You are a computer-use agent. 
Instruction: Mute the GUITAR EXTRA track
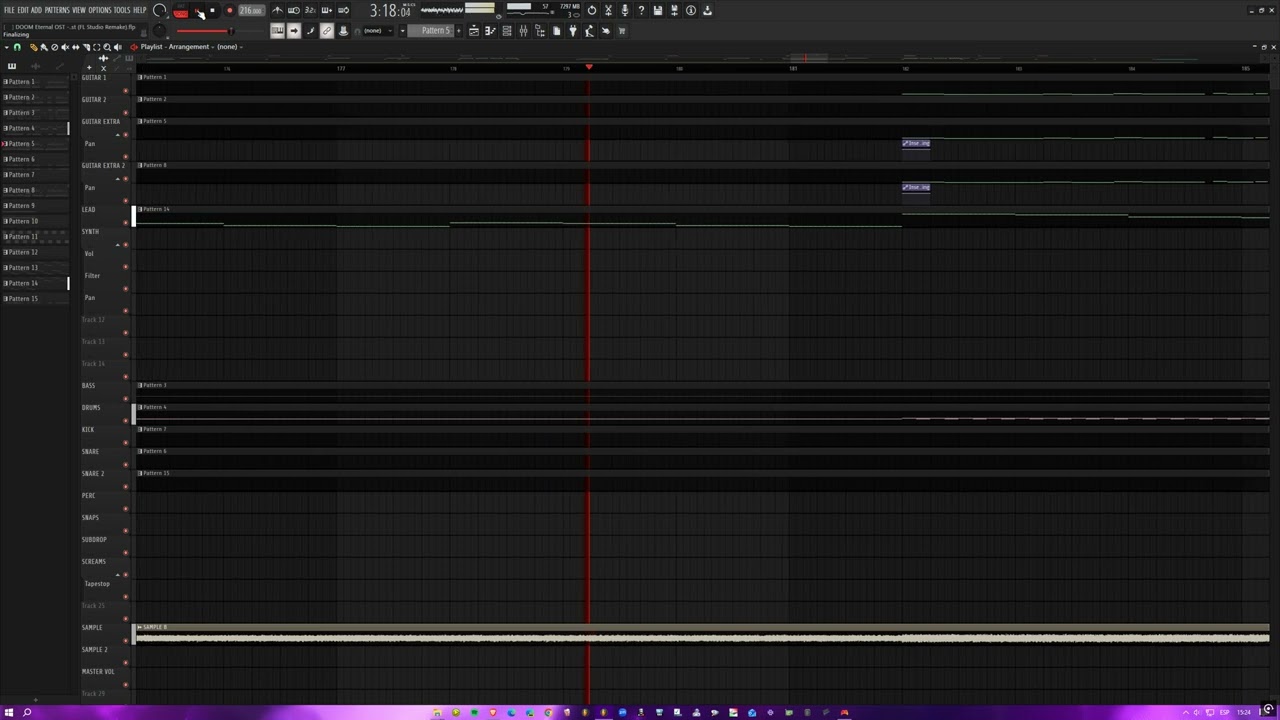point(125,134)
